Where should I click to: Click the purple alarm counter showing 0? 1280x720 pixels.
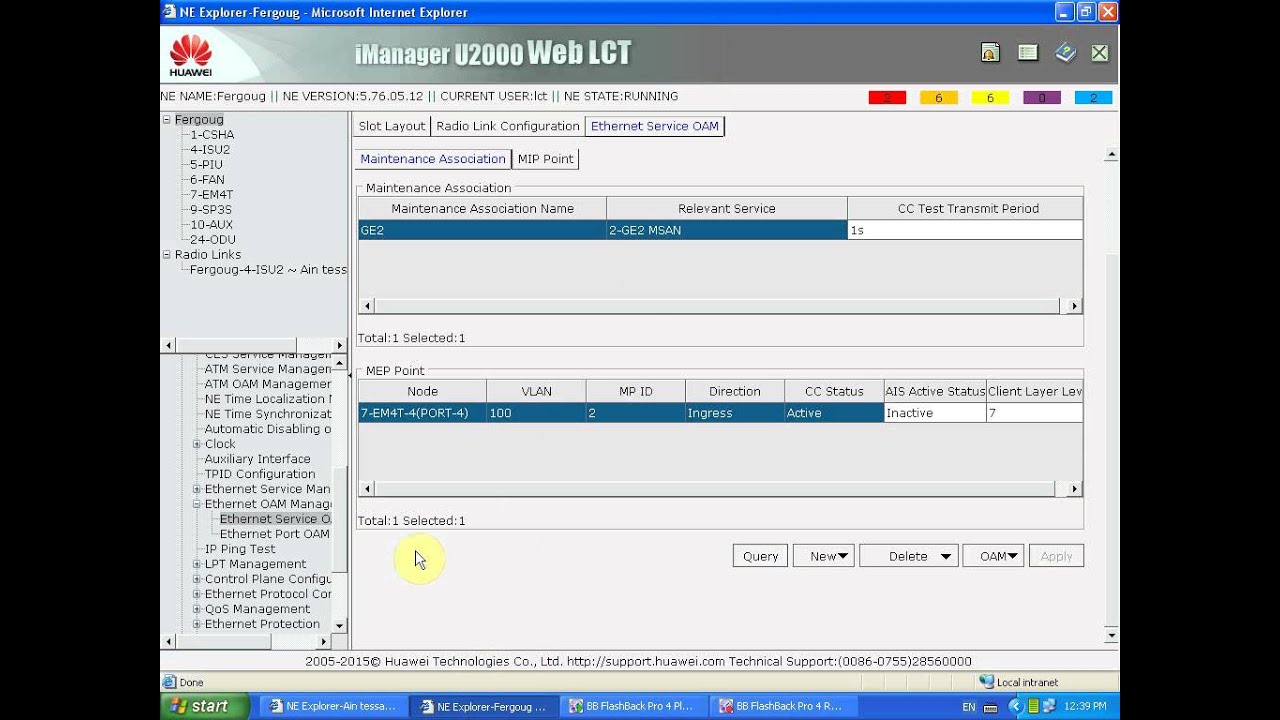(x=1042, y=98)
